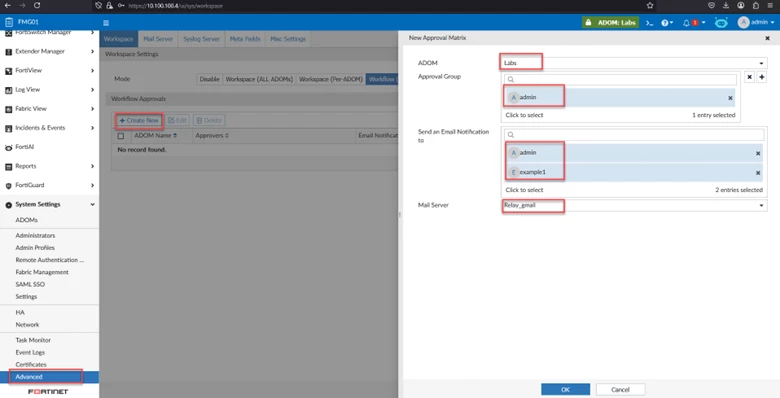Click the ADOM: Labs lock button
Image resolution: width=780 pixels, height=398 pixels.
tap(611, 22)
